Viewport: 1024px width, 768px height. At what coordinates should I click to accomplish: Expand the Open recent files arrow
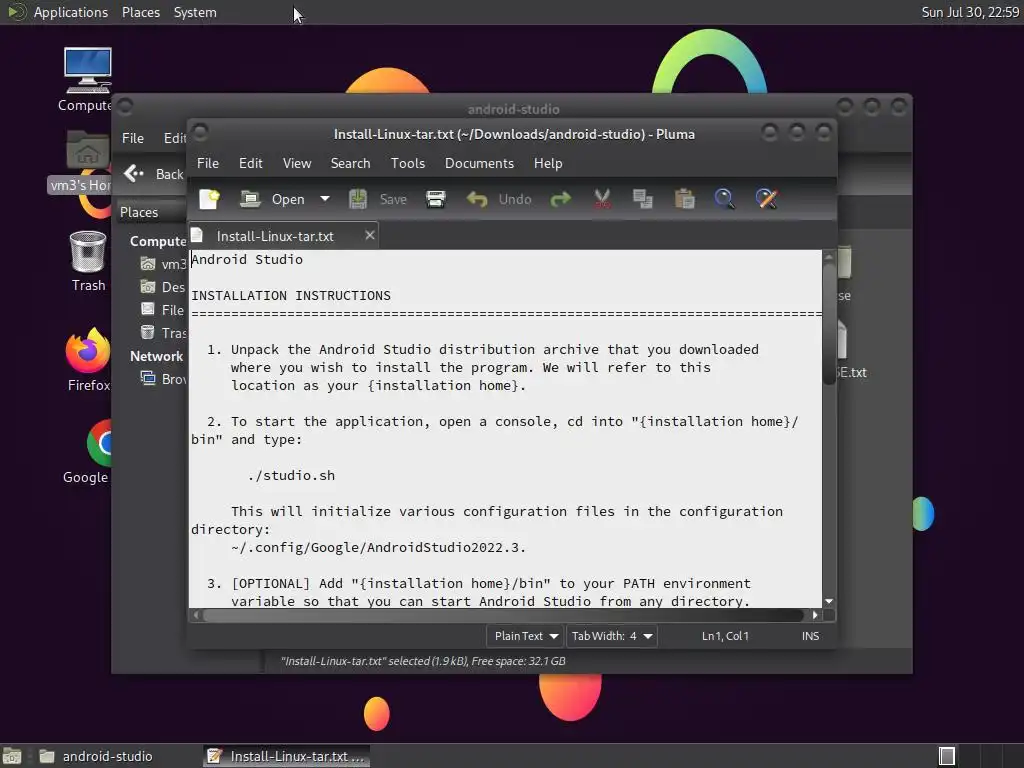tap(325, 199)
